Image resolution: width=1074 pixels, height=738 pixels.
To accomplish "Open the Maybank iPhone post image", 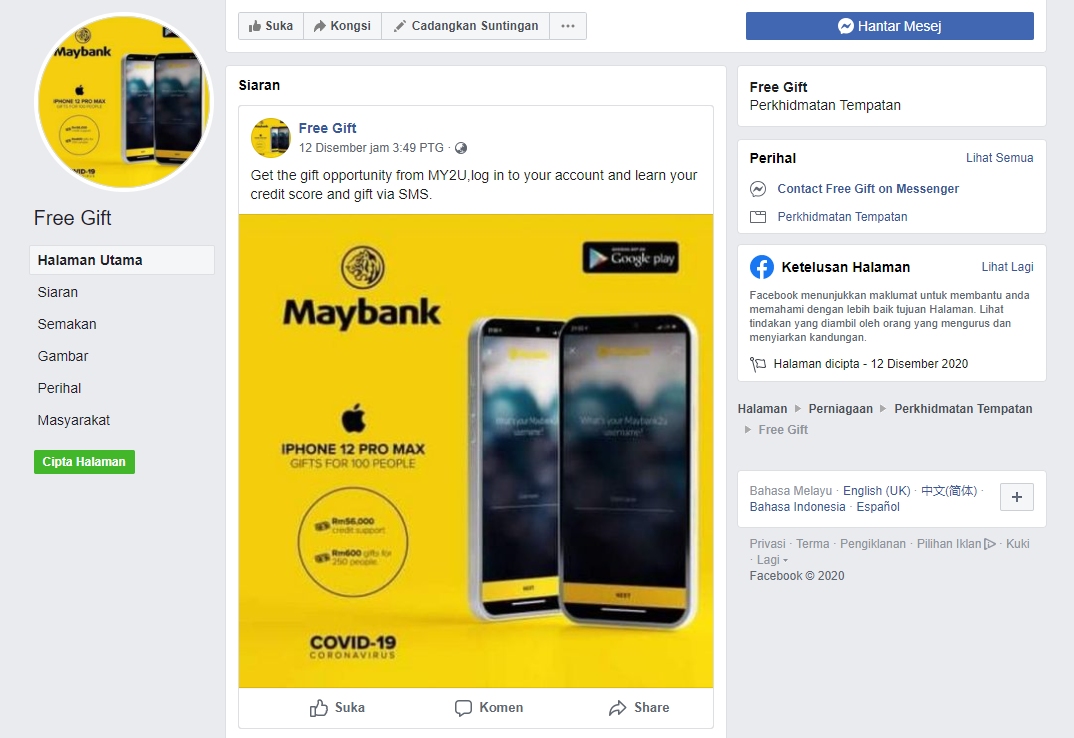I will point(476,451).
